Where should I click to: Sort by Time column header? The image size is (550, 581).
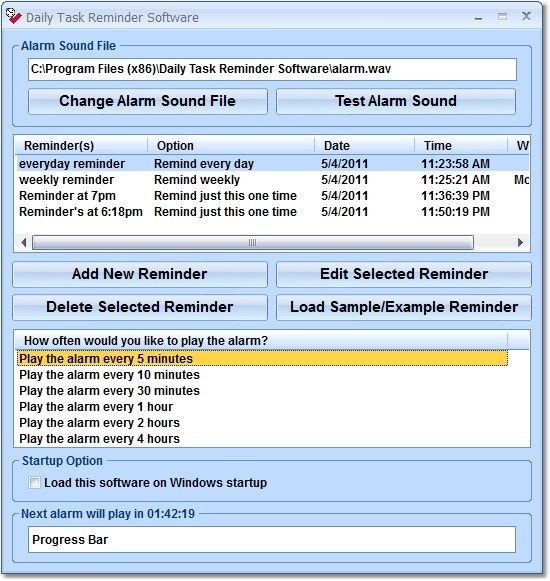click(x=461, y=146)
